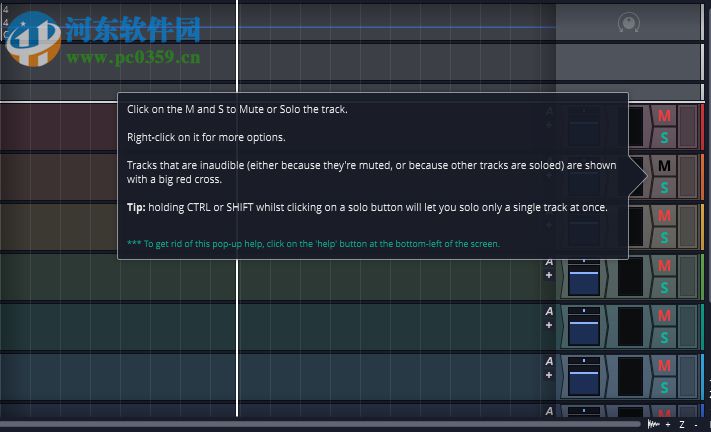This screenshot has width=711, height=432.
Task: Click the empty slot beside the light blue track's M/S
Action: click(x=687, y=376)
